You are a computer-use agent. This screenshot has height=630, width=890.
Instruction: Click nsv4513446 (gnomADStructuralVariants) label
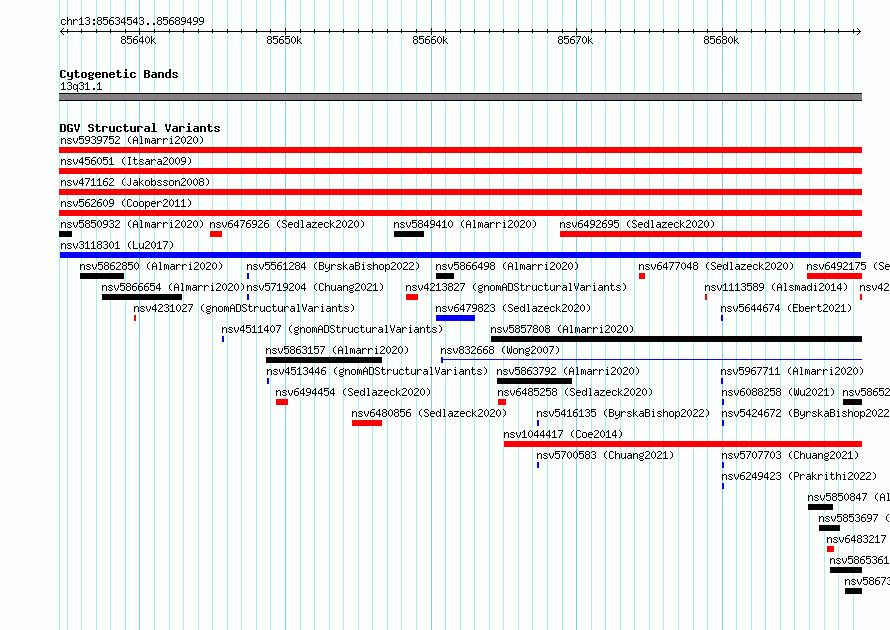click(377, 371)
